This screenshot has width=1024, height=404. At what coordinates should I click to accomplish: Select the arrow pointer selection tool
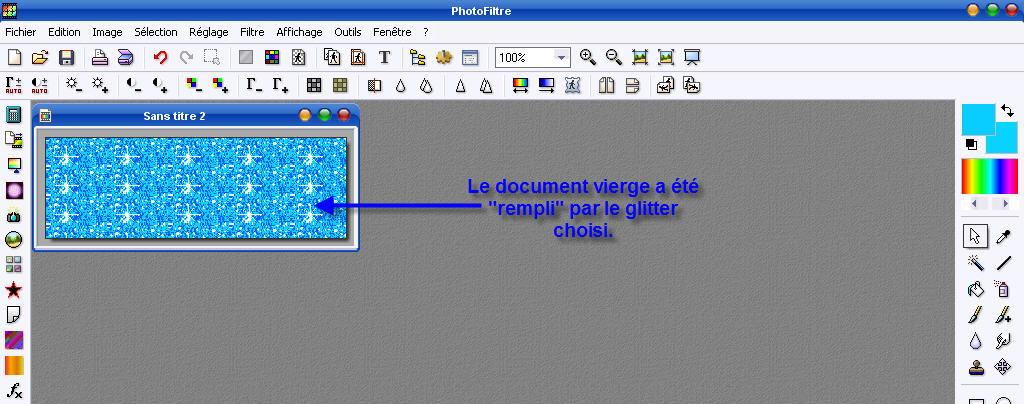click(976, 236)
